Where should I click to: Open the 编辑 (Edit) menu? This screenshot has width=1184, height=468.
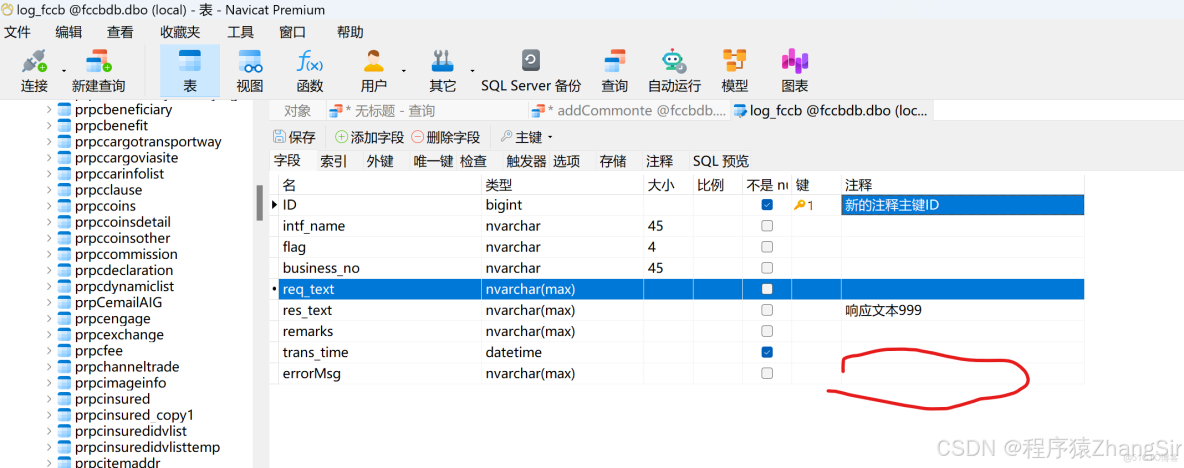pos(69,32)
